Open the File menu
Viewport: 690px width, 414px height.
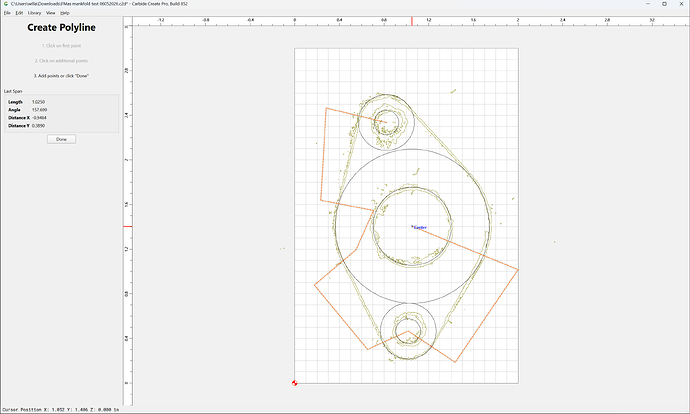pos(7,13)
